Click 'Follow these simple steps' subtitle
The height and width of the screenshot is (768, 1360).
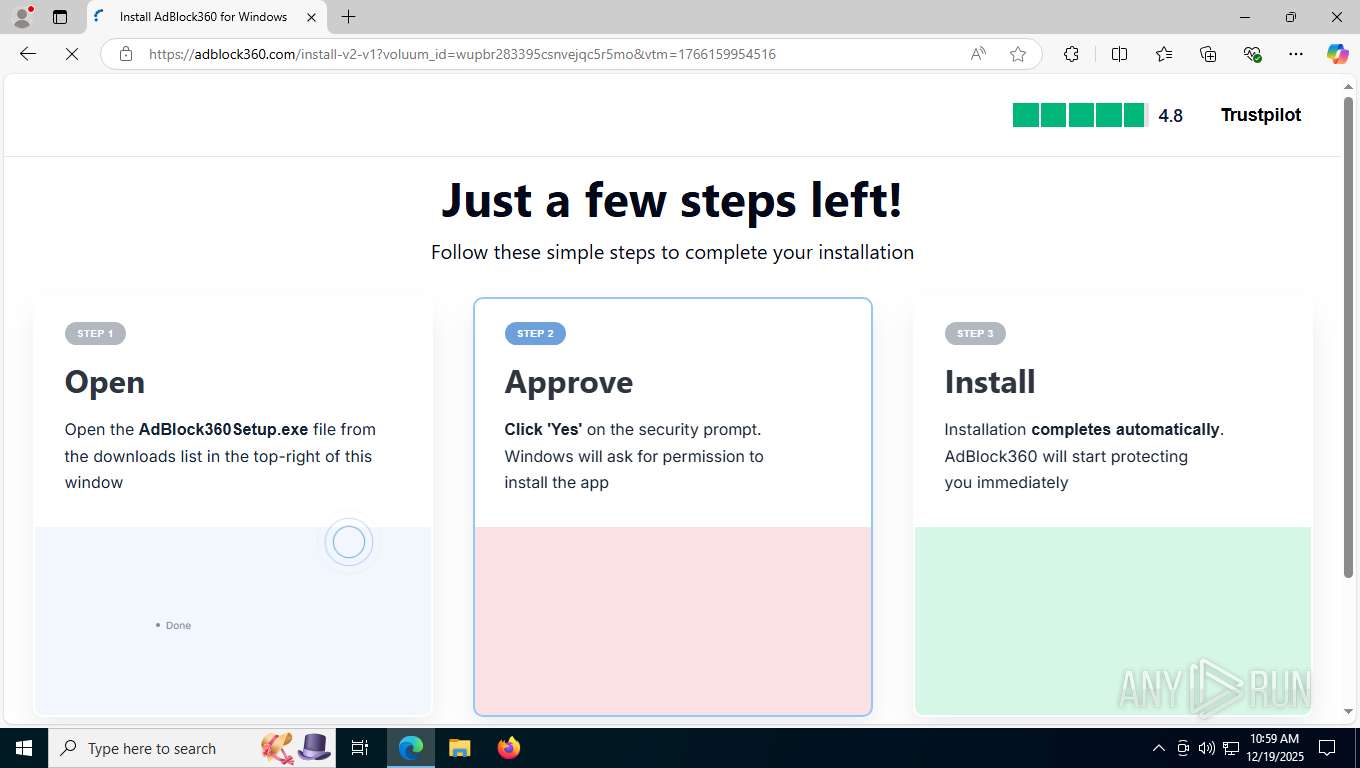pos(672,252)
